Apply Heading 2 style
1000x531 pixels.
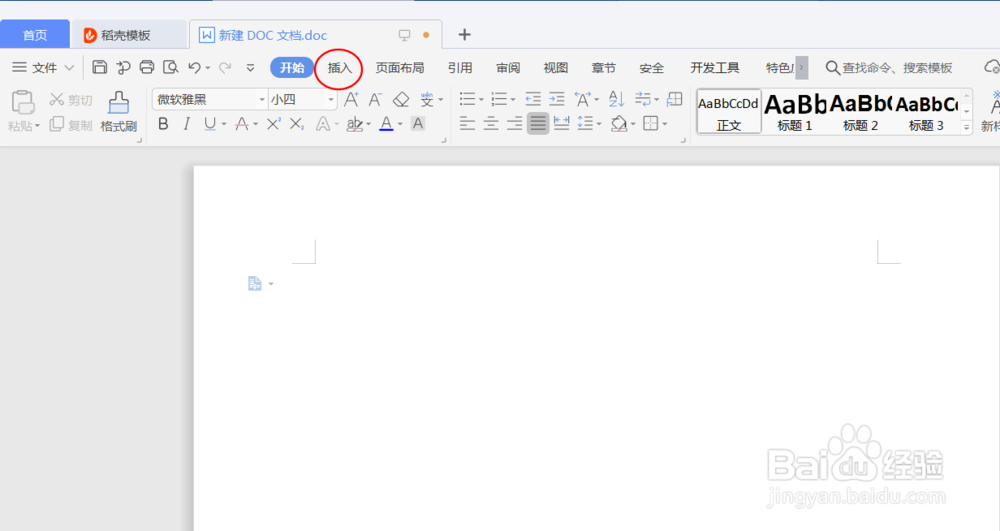pyautogui.click(x=860, y=112)
